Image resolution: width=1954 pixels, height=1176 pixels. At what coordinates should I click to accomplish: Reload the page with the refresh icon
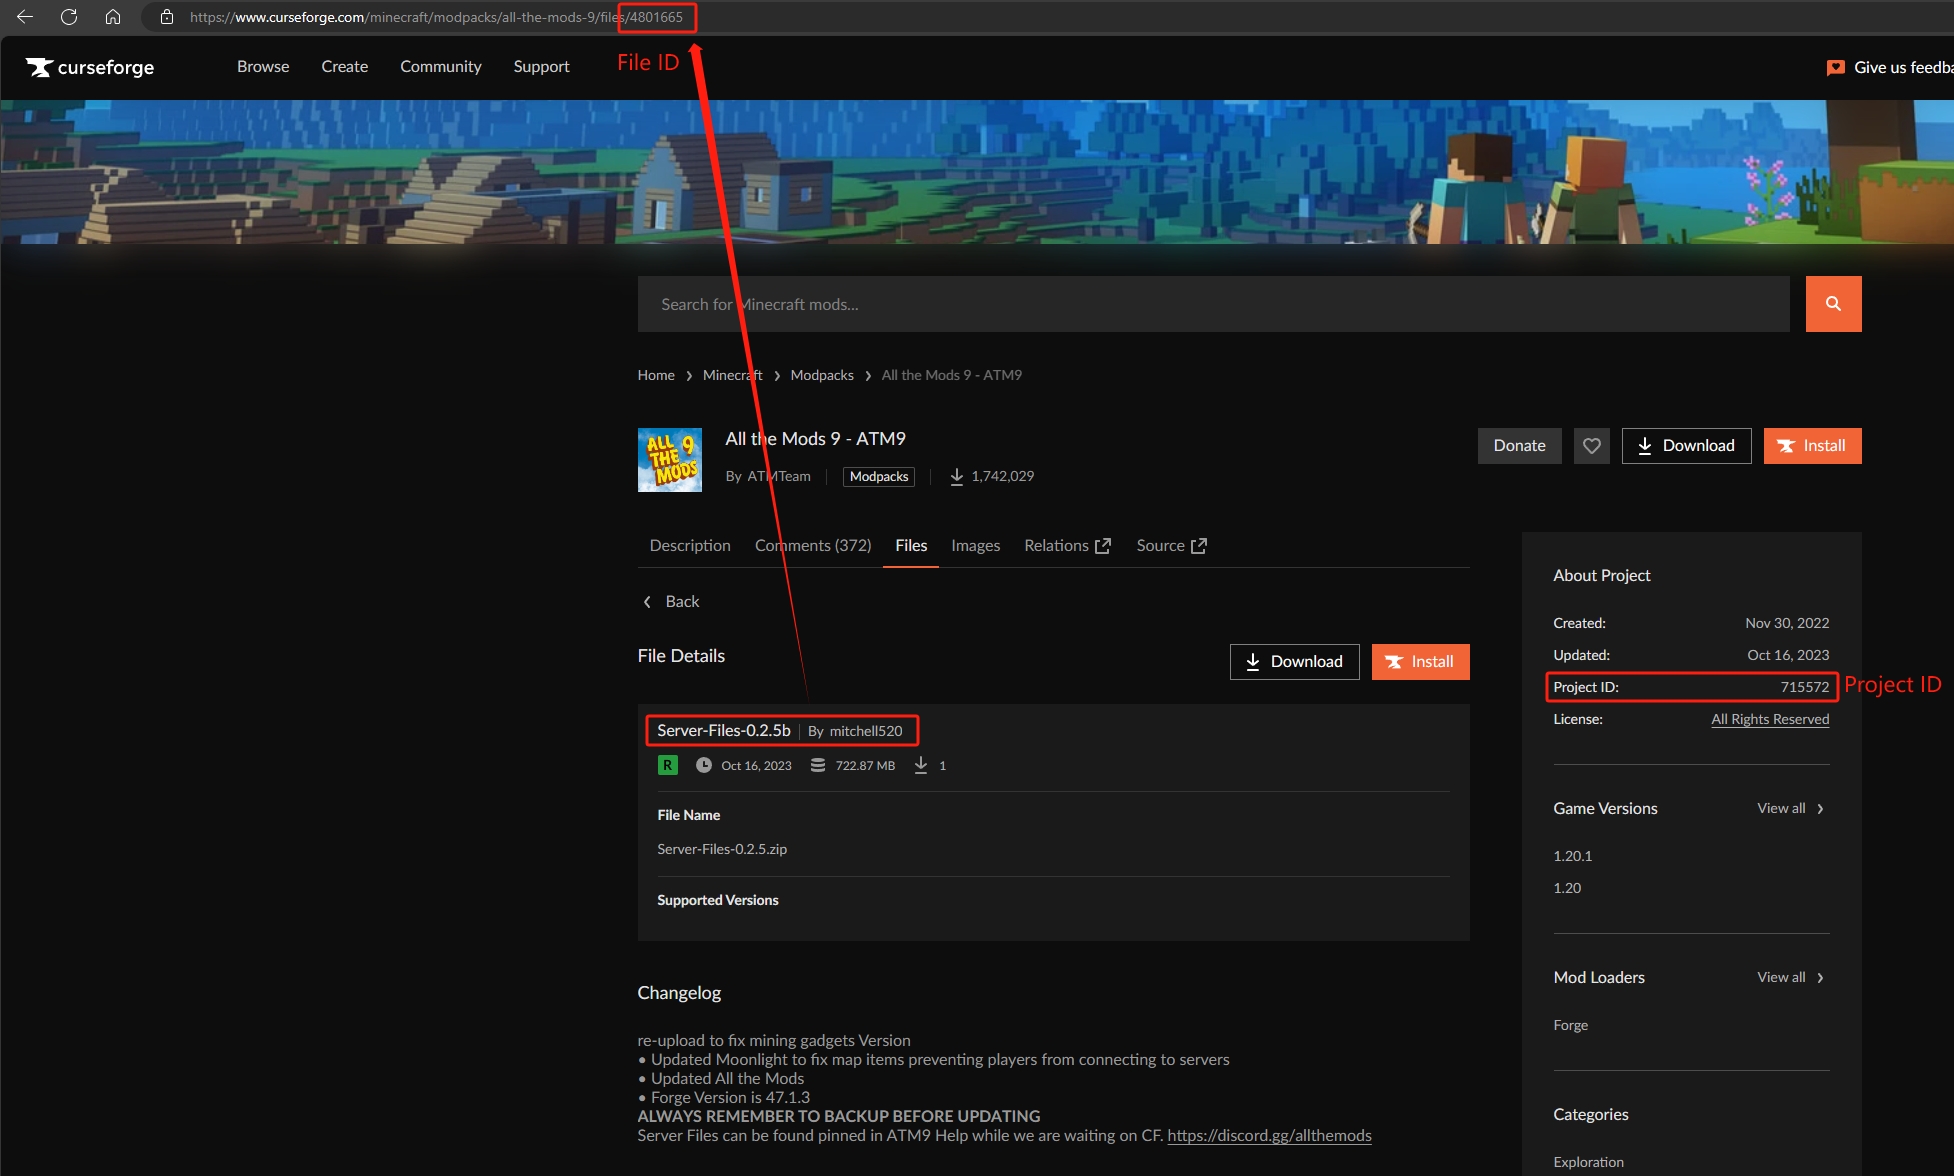click(x=69, y=17)
